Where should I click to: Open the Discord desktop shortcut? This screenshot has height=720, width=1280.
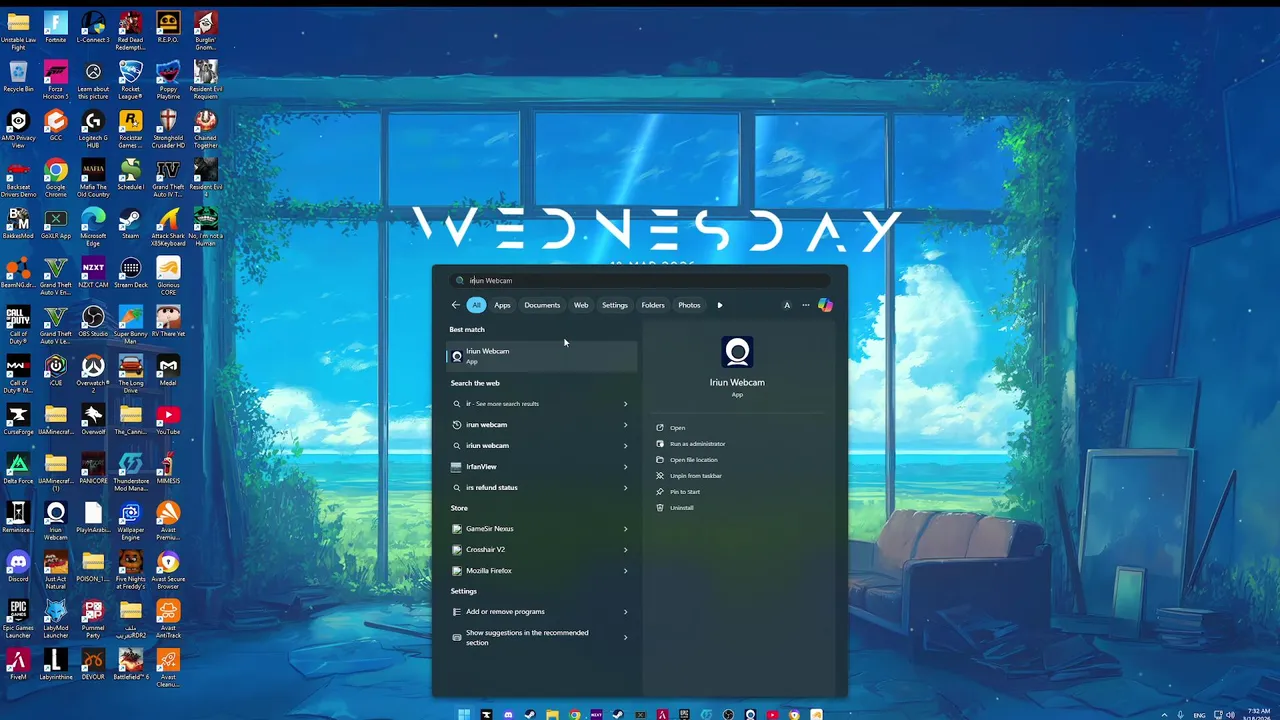pos(18,566)
